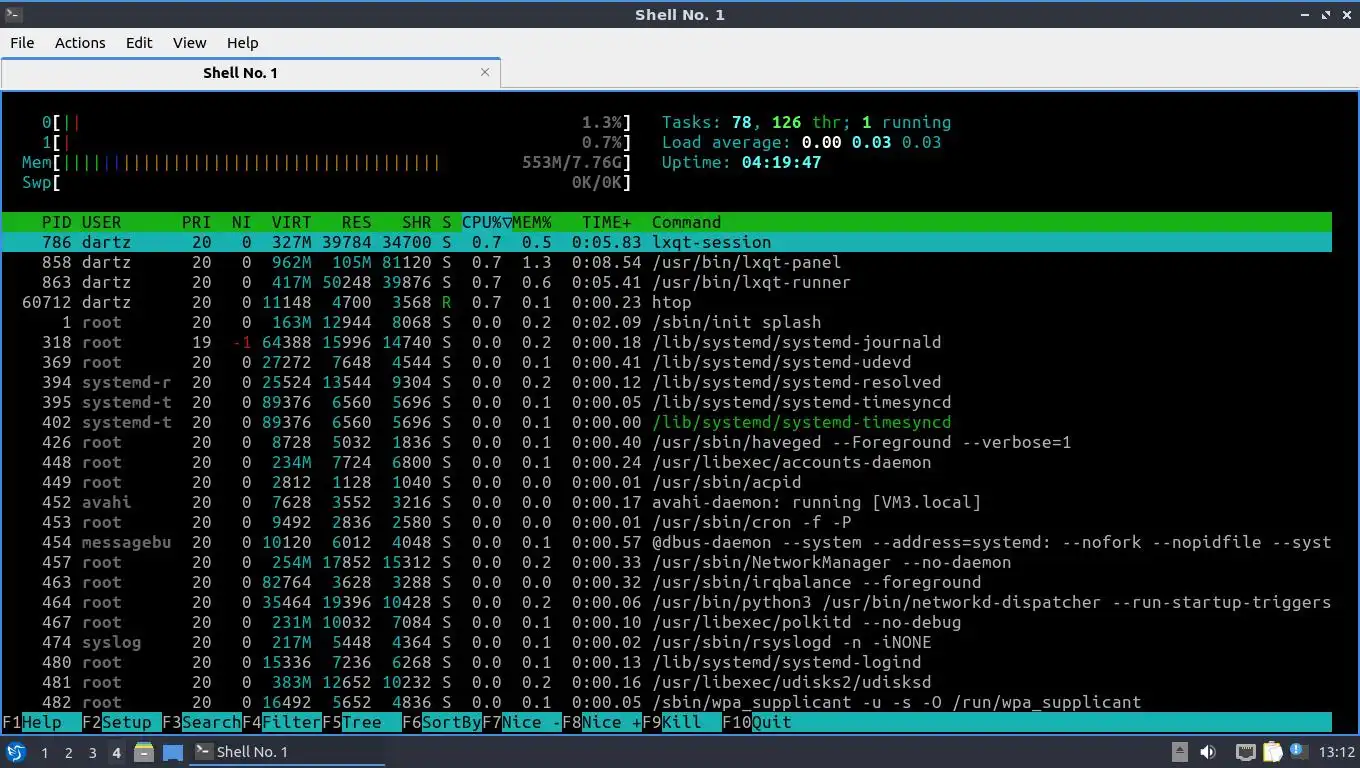Click the removable media eject tray icon
The width and height of the screenshot is (1360, 768).
[x=1180, y=752]
